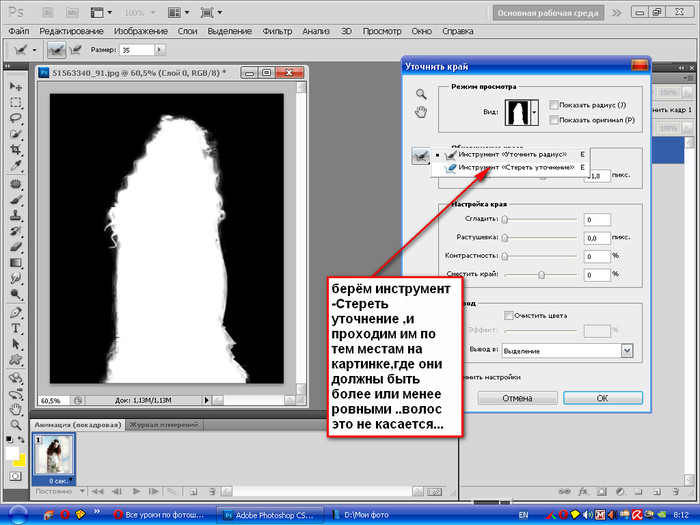
Task: Select the Custom Shape tool
Action: tap(16, 360)
